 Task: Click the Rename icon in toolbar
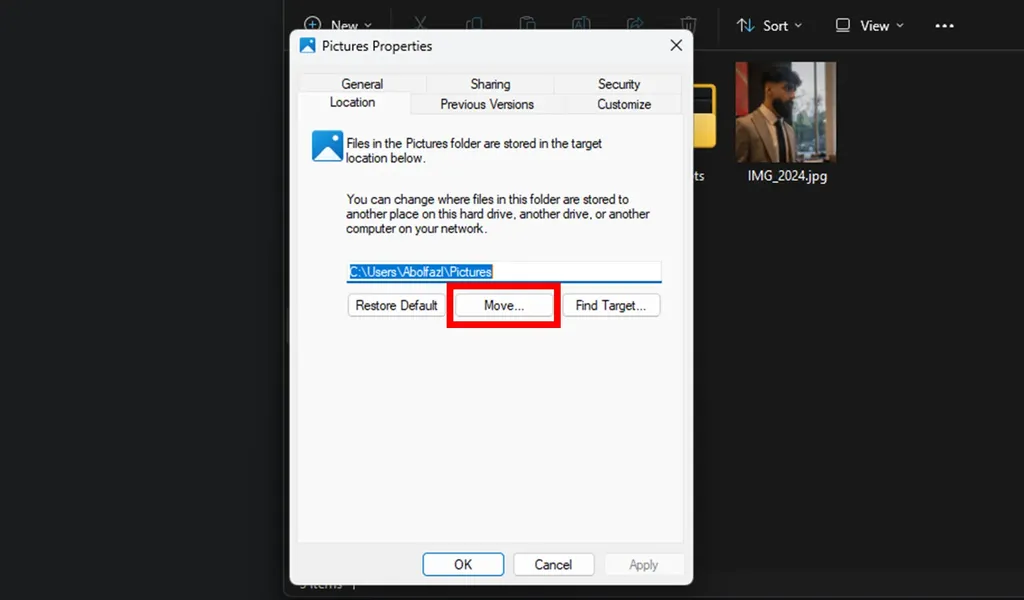pos(581,25)
